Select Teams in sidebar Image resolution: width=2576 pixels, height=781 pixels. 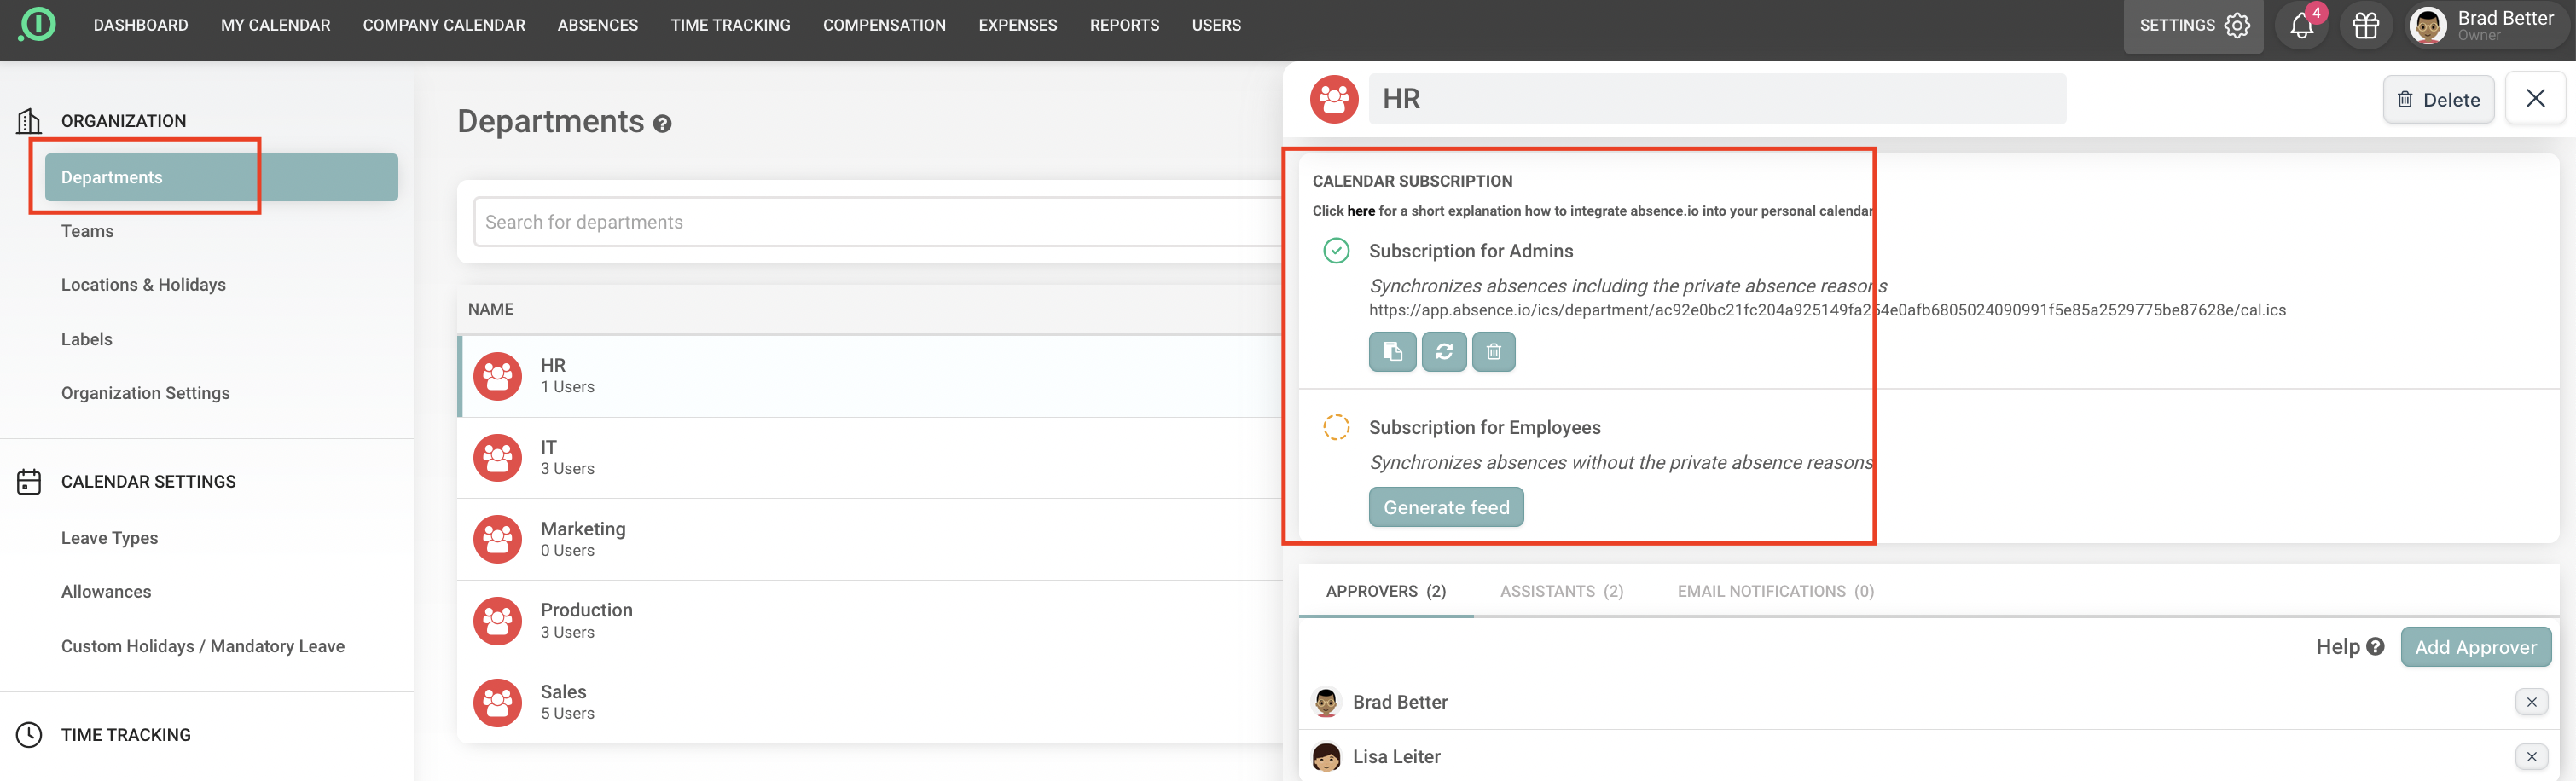pyautogui.click(x=87, y=231)
